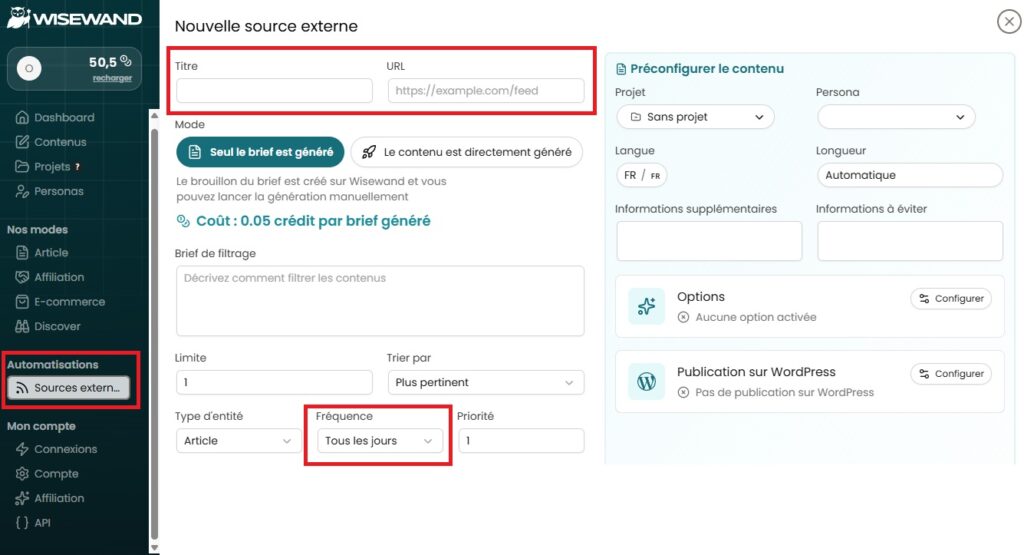This screenshot has width=1024, height=555.
Task: Open the Trier par dropdown
Action: (486, 383)
